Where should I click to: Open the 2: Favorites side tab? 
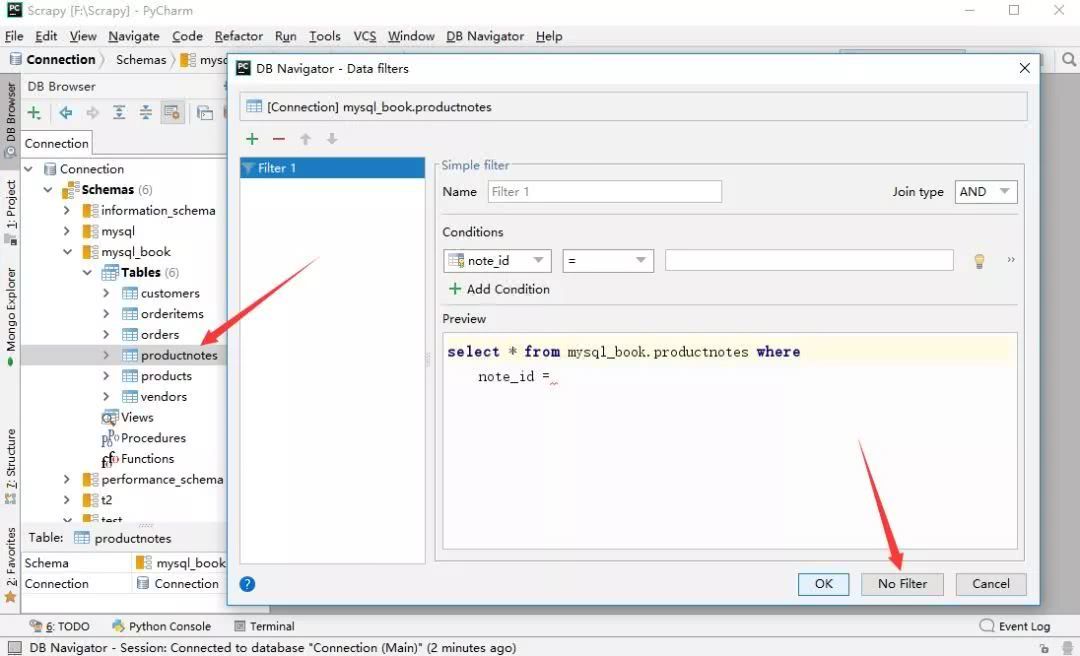coord(10,565)
